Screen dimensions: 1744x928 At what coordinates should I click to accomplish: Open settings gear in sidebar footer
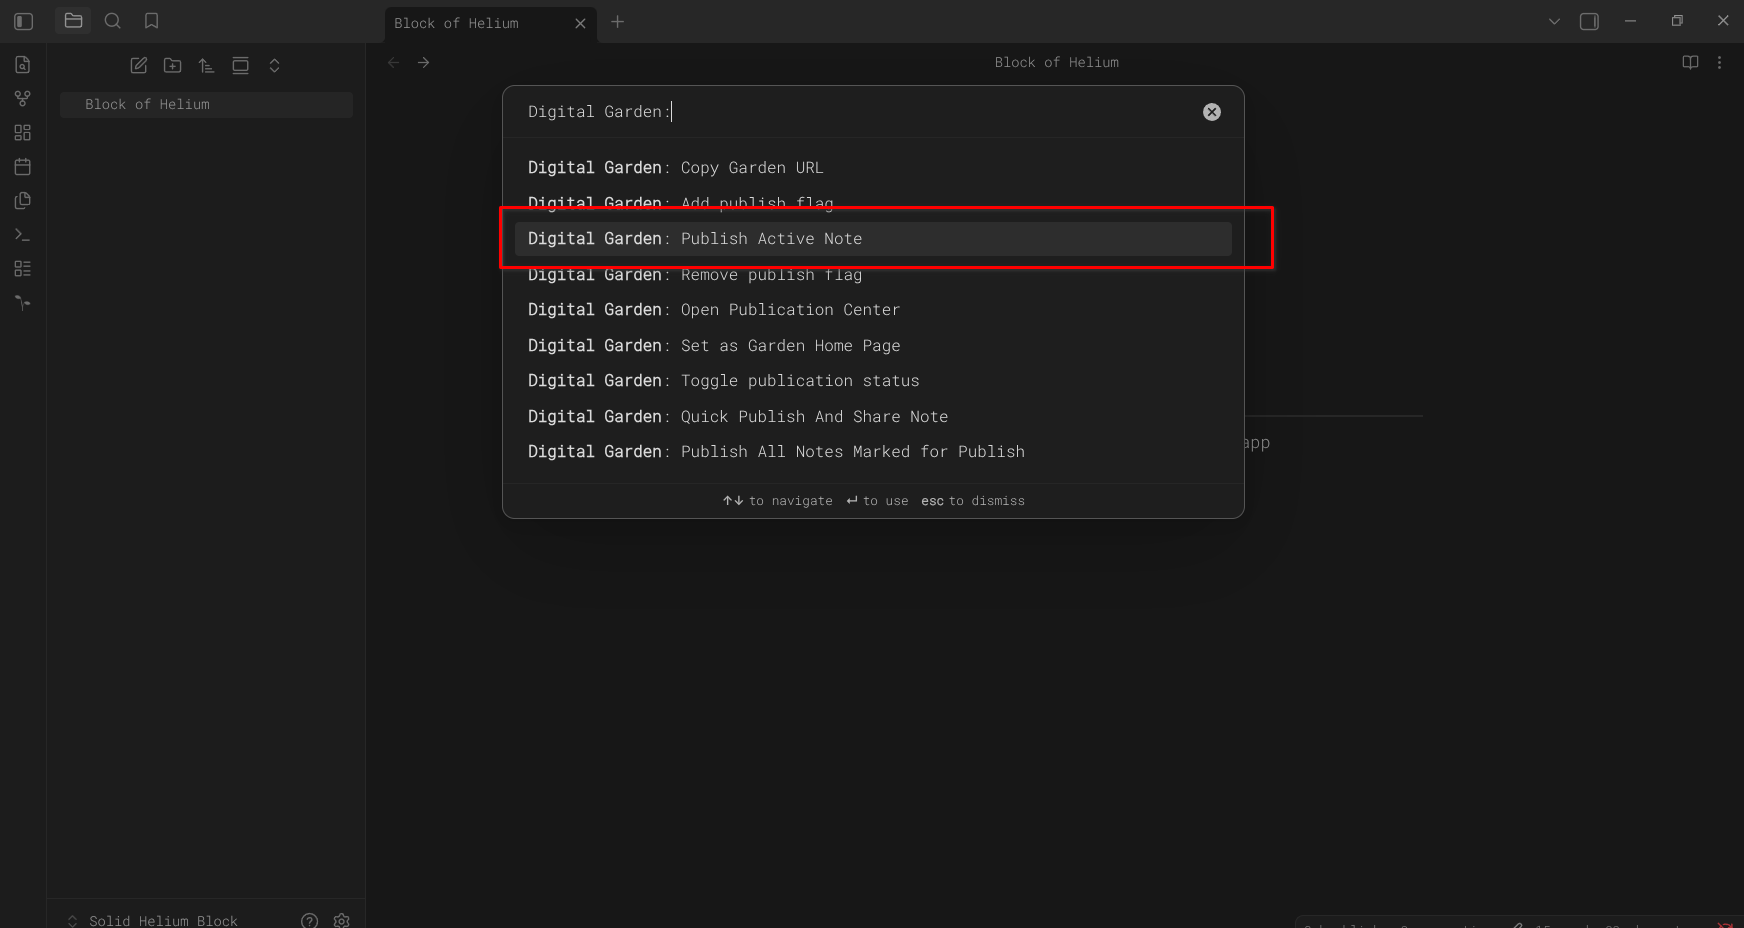[x=342, y=920]
